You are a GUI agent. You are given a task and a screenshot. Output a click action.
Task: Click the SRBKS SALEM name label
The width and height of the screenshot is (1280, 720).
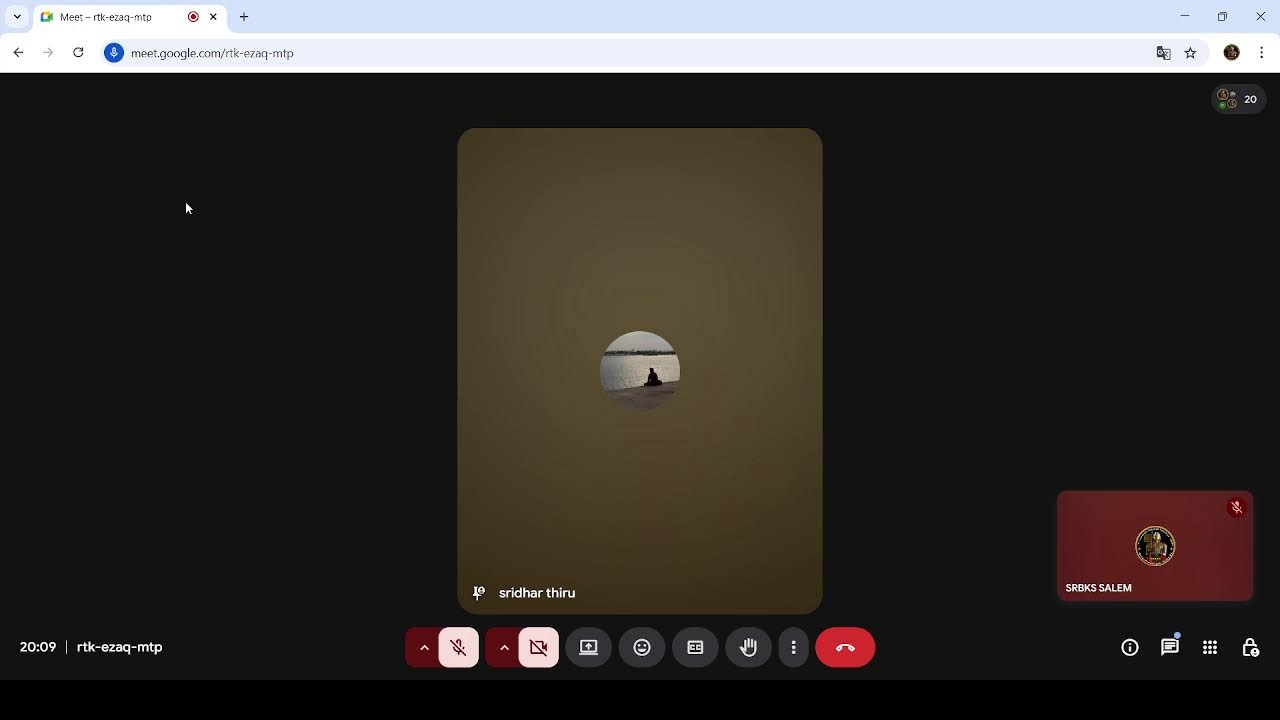(1099, 588)
